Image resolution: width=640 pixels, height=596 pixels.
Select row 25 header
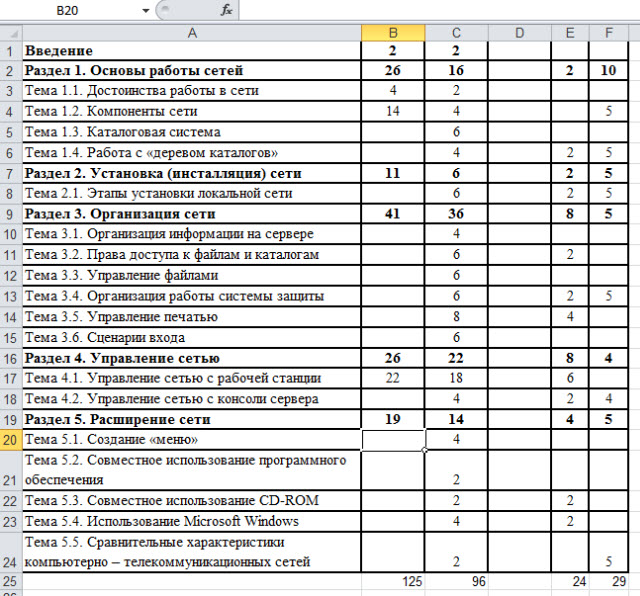click(x=11, y=580)
